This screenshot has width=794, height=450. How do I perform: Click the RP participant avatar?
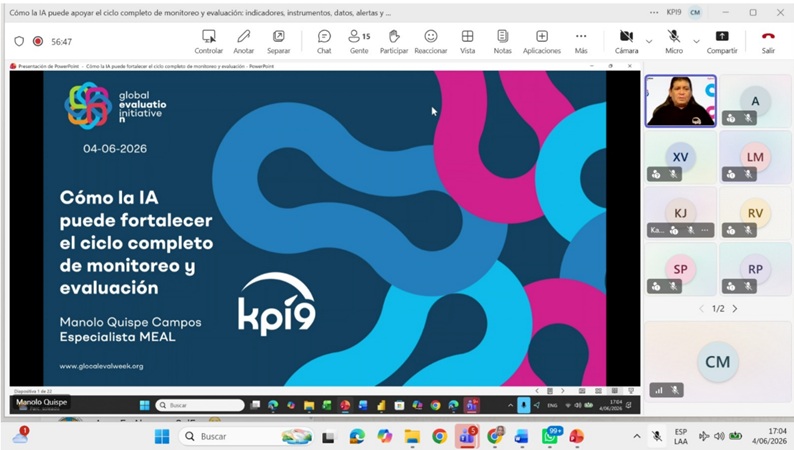coord(755,269)
